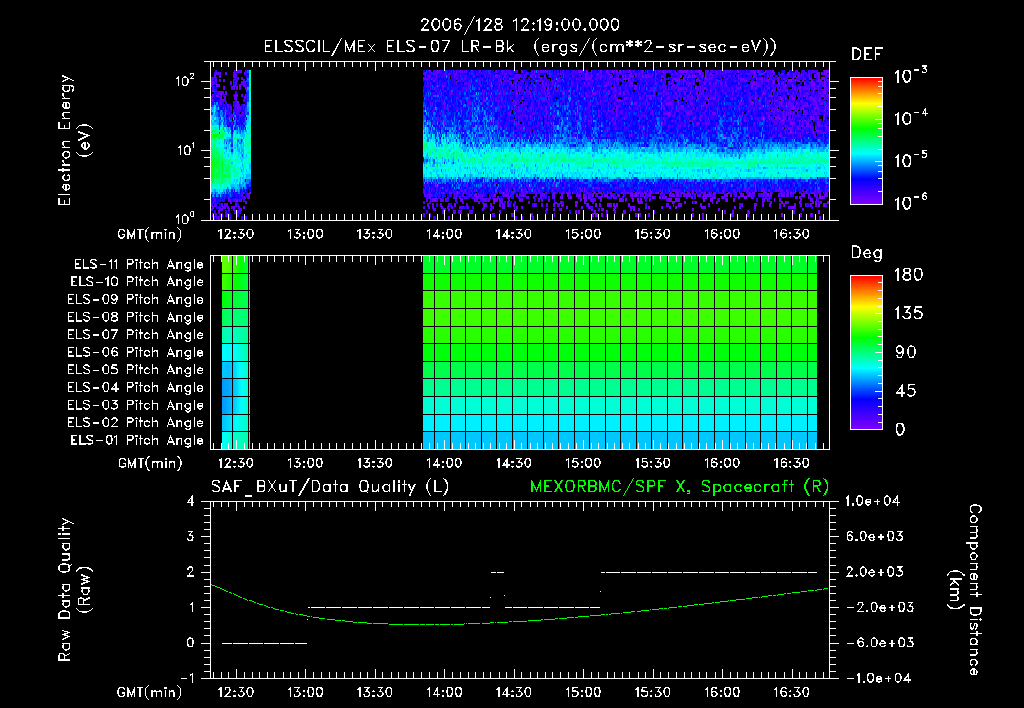Click the ELS-10 Pitch Angle row label

[x=137, y=282]
